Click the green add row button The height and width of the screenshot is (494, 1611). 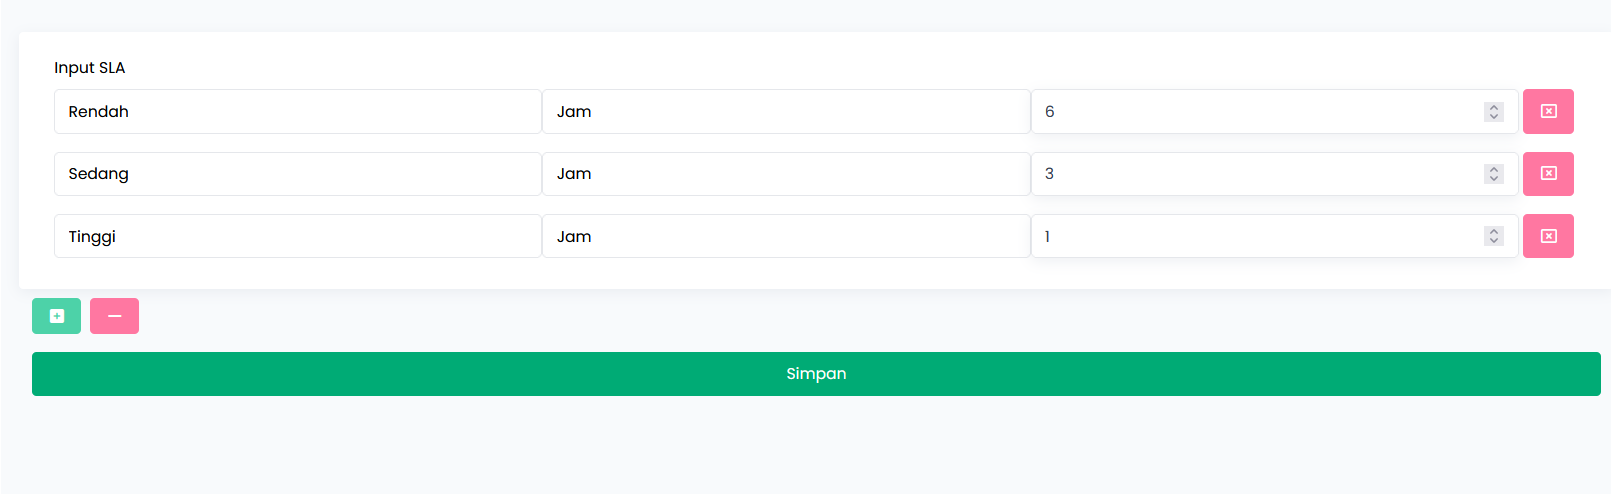(x=56, y=316)
